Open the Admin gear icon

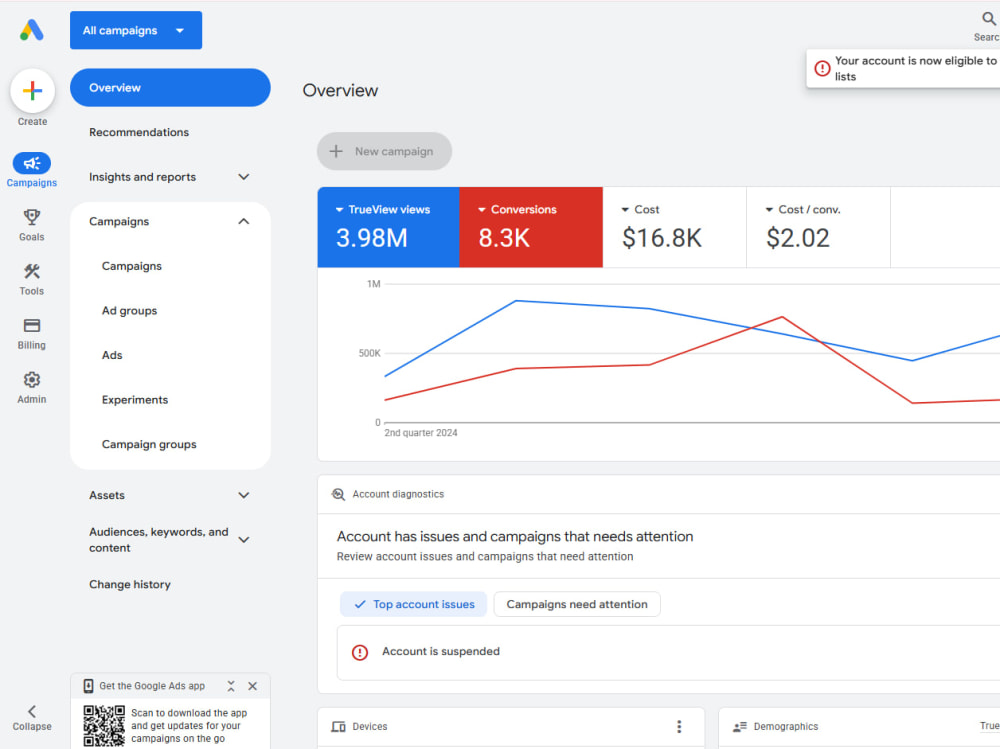pyautogui.click(x=32, y=380)
